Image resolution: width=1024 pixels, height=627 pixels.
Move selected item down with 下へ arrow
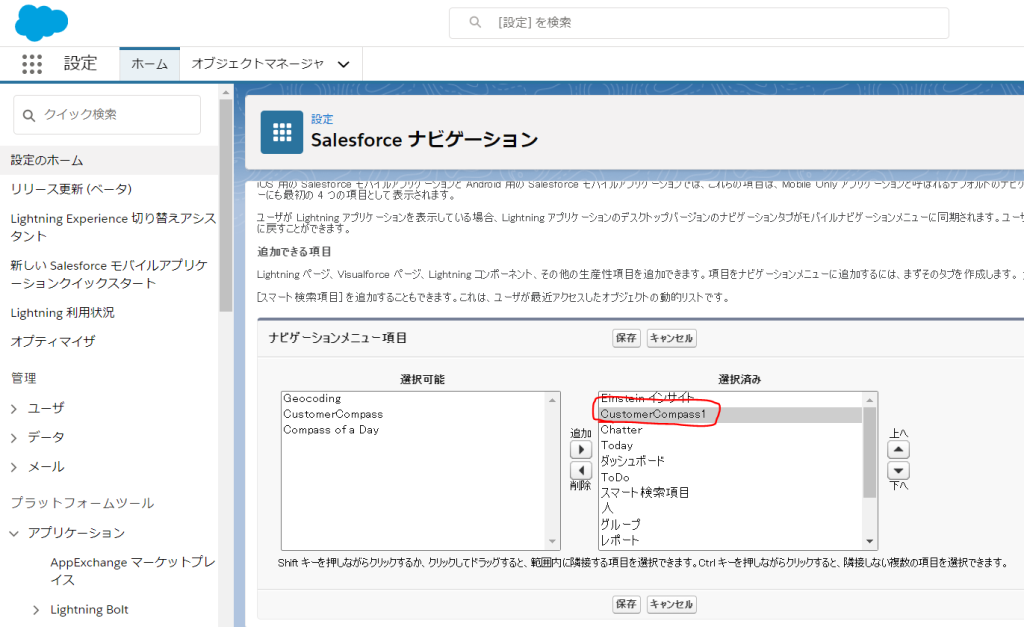[x=899, y=470]
